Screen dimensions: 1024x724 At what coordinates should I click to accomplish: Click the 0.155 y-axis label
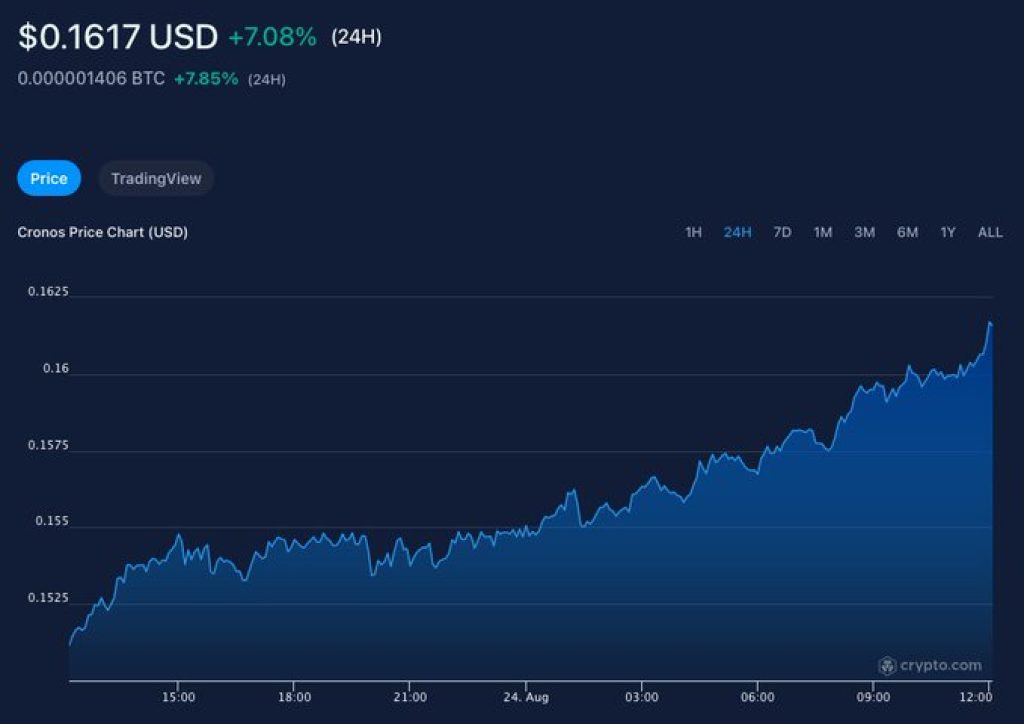pos(52,522)
